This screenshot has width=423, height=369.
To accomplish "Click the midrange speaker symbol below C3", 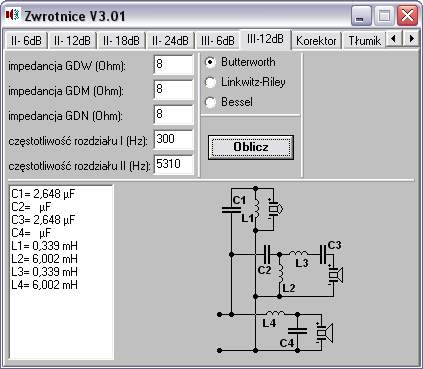I will click(335, 275).
